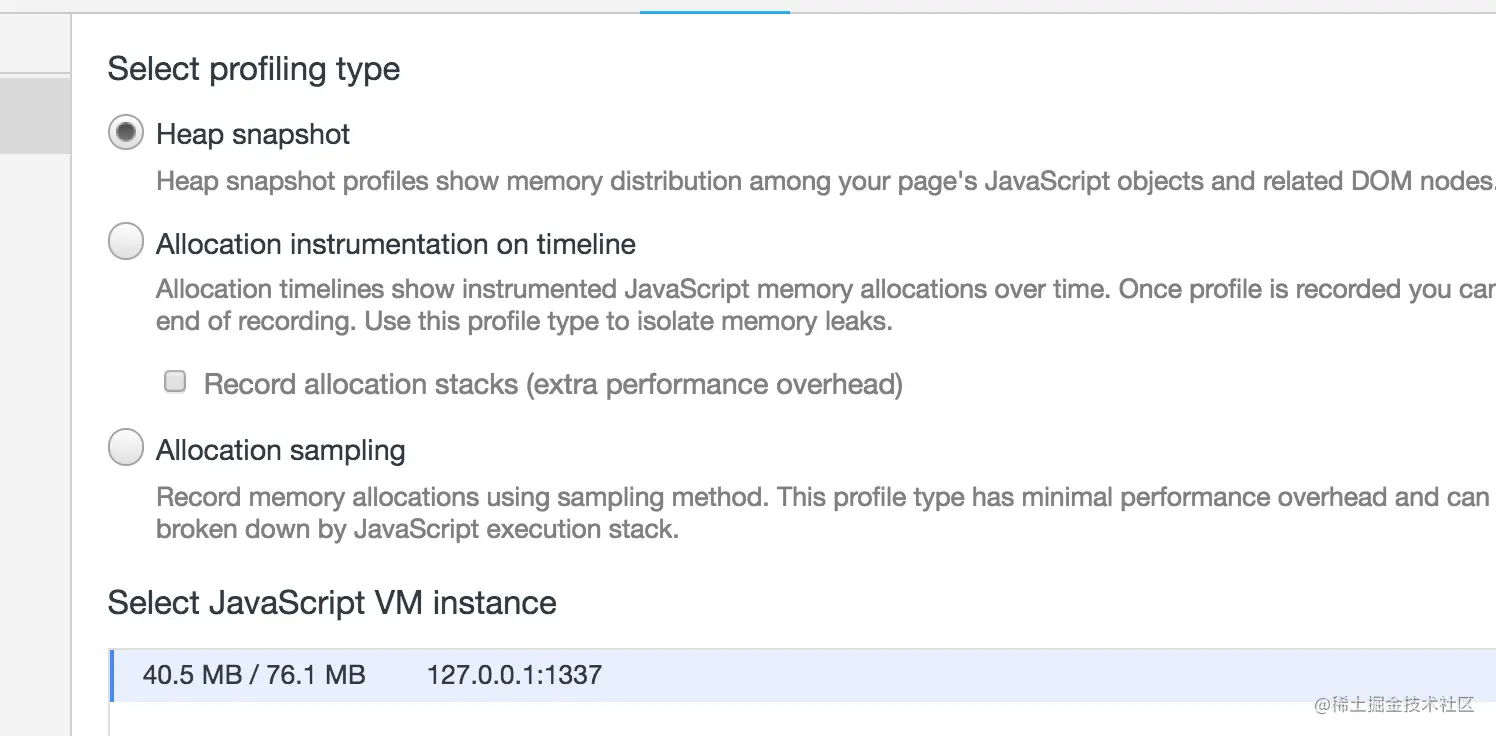Select the Heap snapshot radio button
The height and width of the screenshot is (736, 1496).
pyautogui.click(x=126, y=133)
